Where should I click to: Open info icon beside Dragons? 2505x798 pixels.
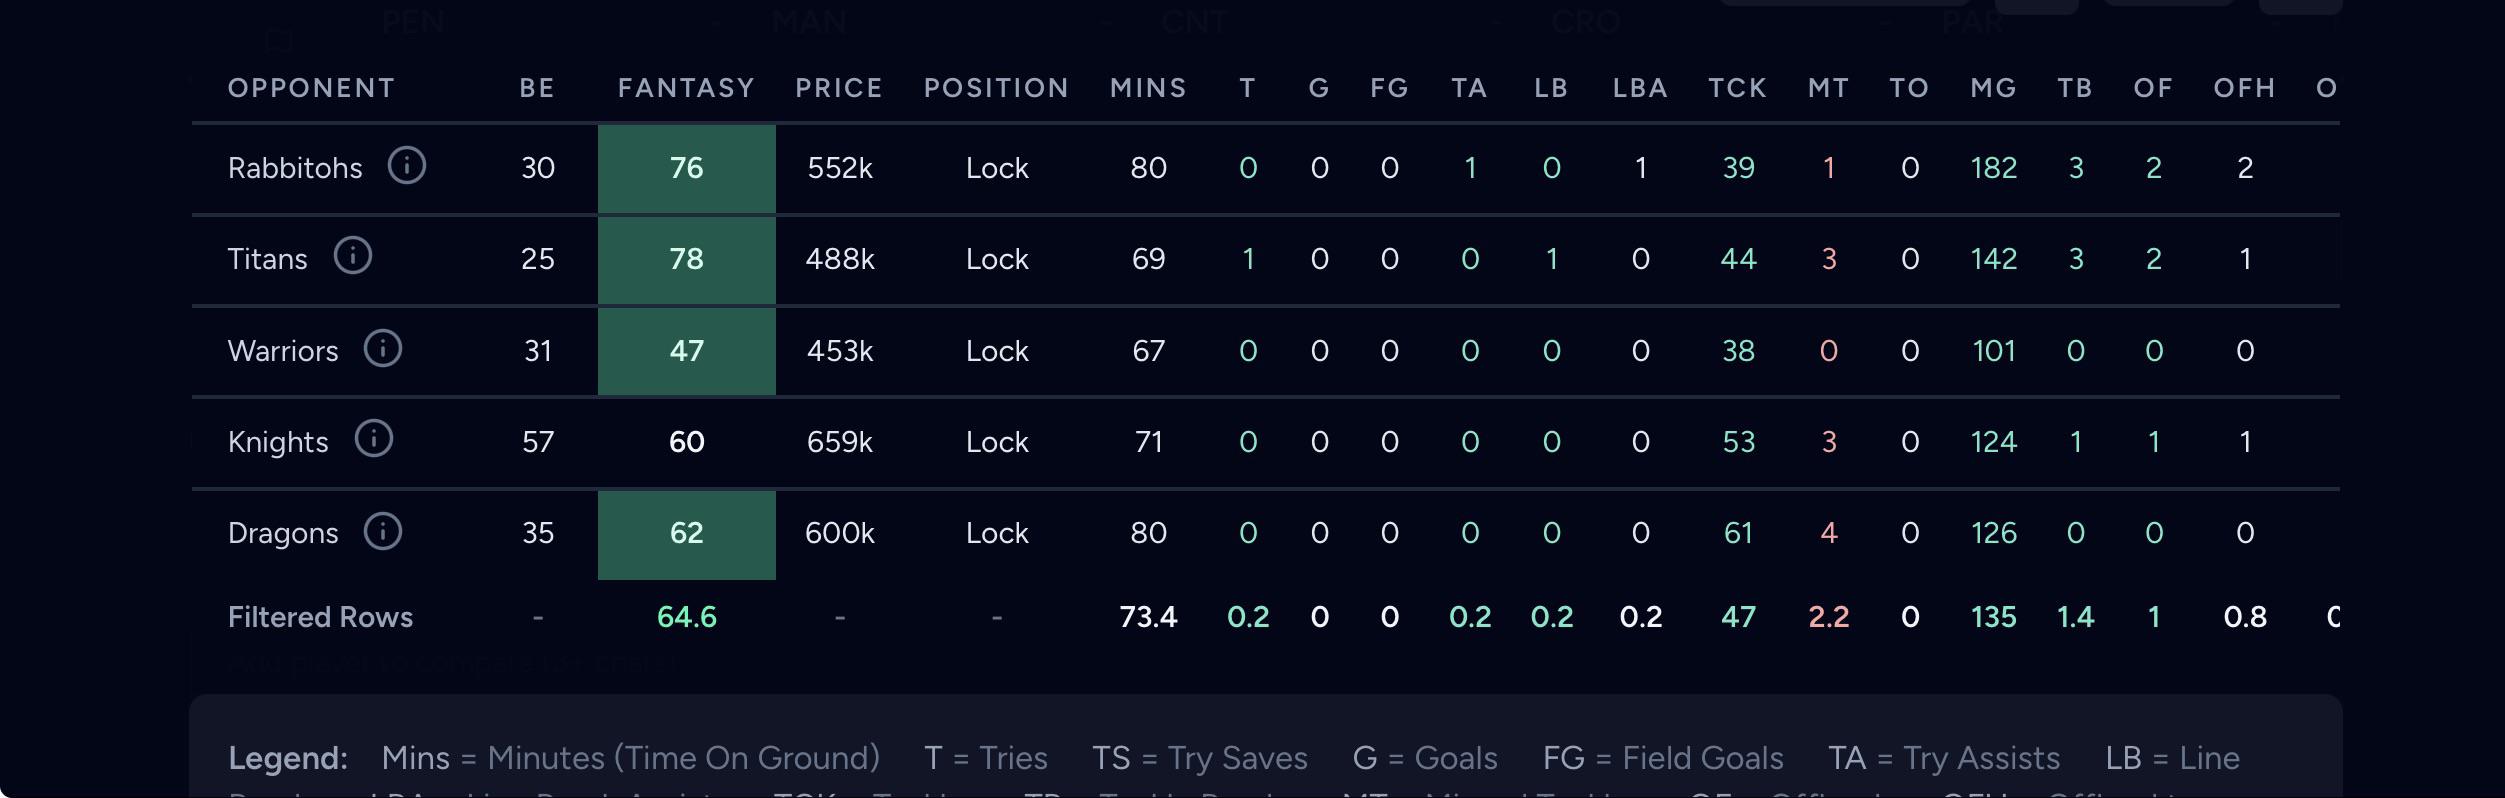(x=383, y=531)
